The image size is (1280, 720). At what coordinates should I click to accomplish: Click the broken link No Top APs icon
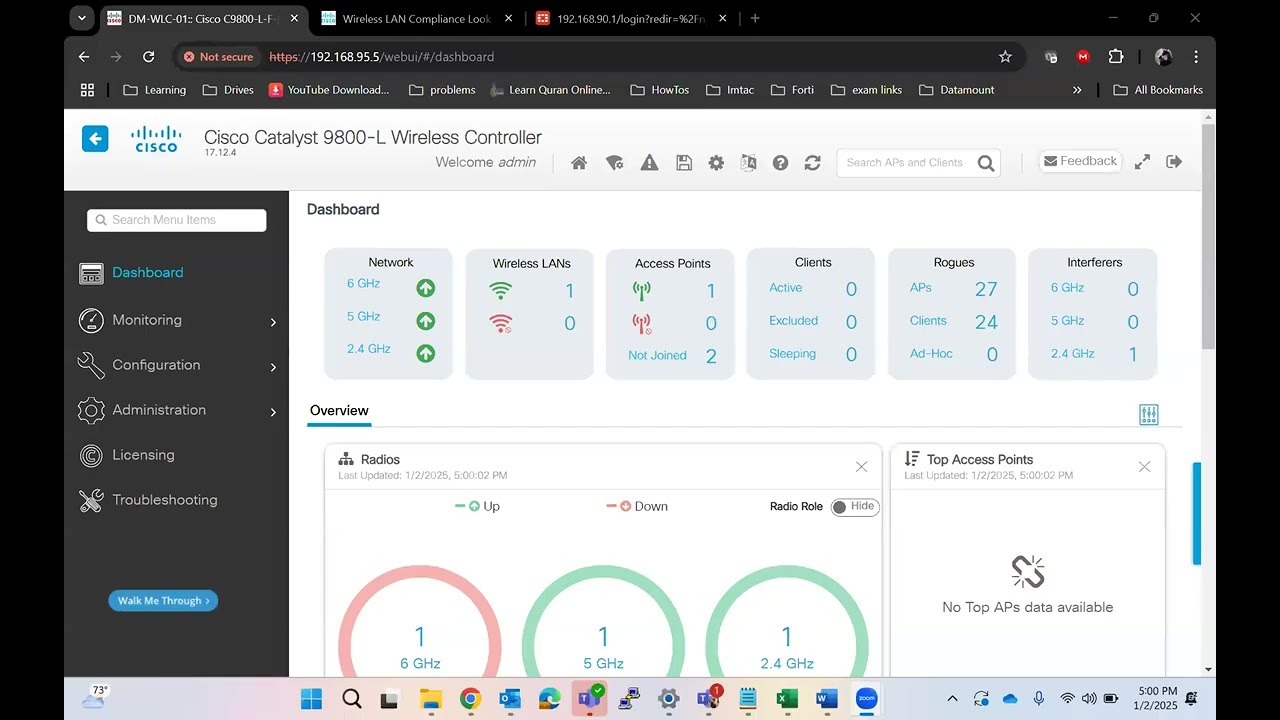(1027, 572)
